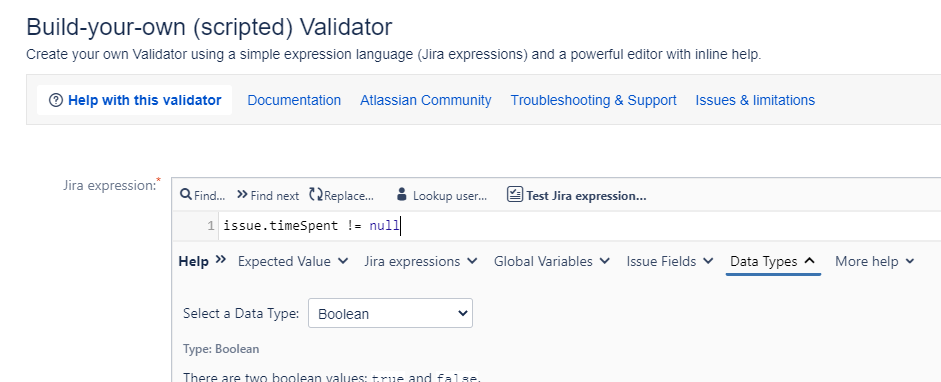Click Test Jira expression button
Viewport: 941px width, 382px height.
click(577, 195)
